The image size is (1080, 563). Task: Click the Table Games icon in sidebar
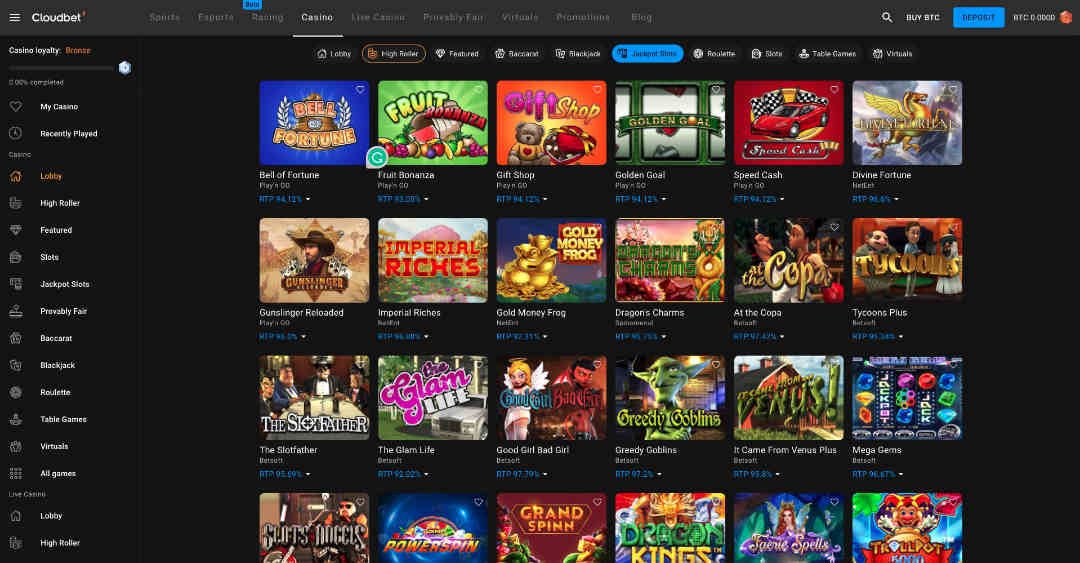click(x=16, y=419)
